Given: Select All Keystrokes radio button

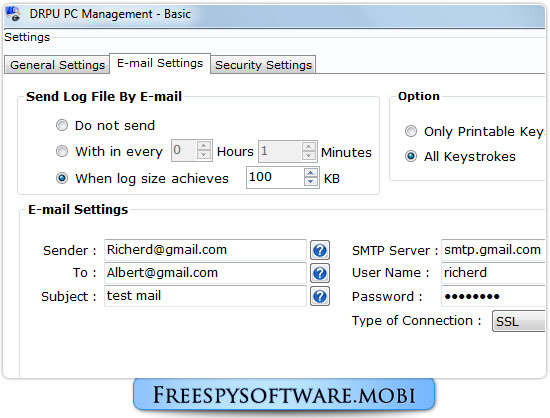Looking at the screenshot, I should tap(411, 156).
